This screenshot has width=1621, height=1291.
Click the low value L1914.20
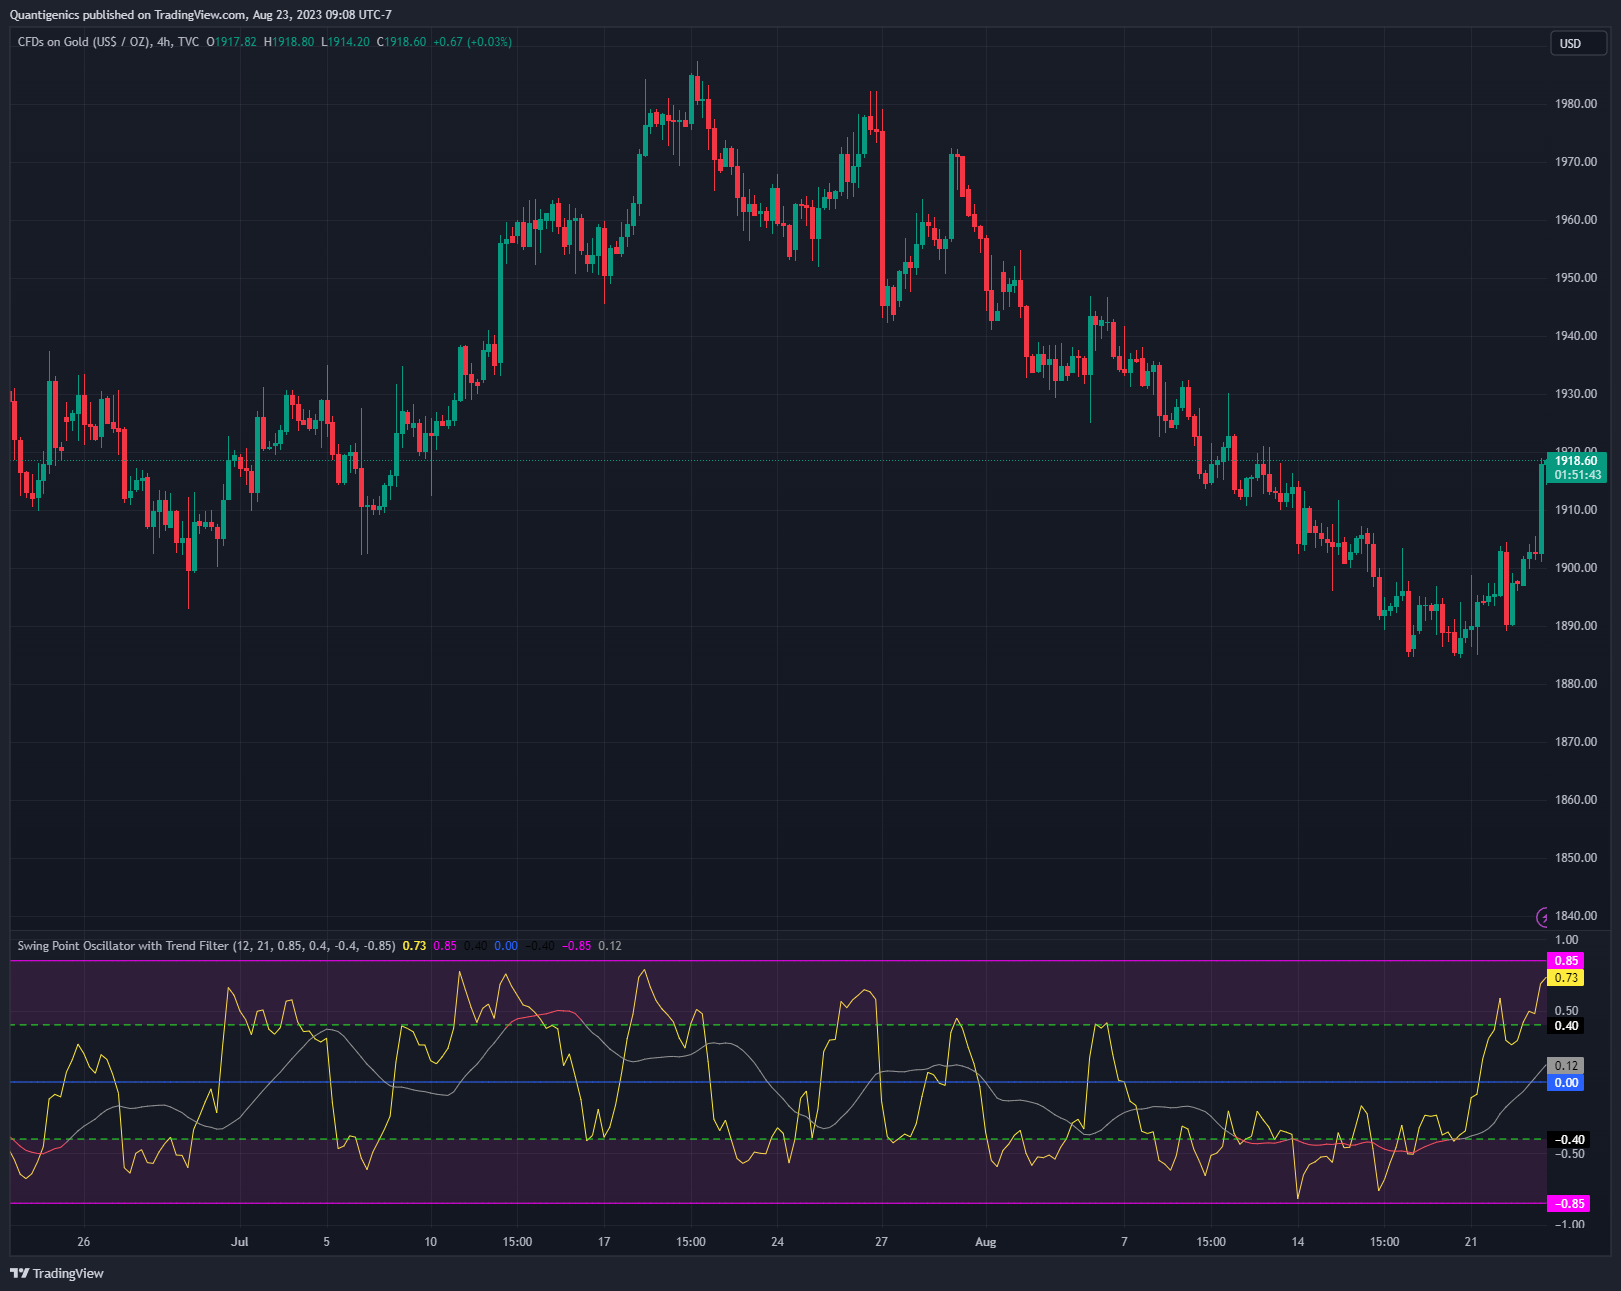point(345,42)
